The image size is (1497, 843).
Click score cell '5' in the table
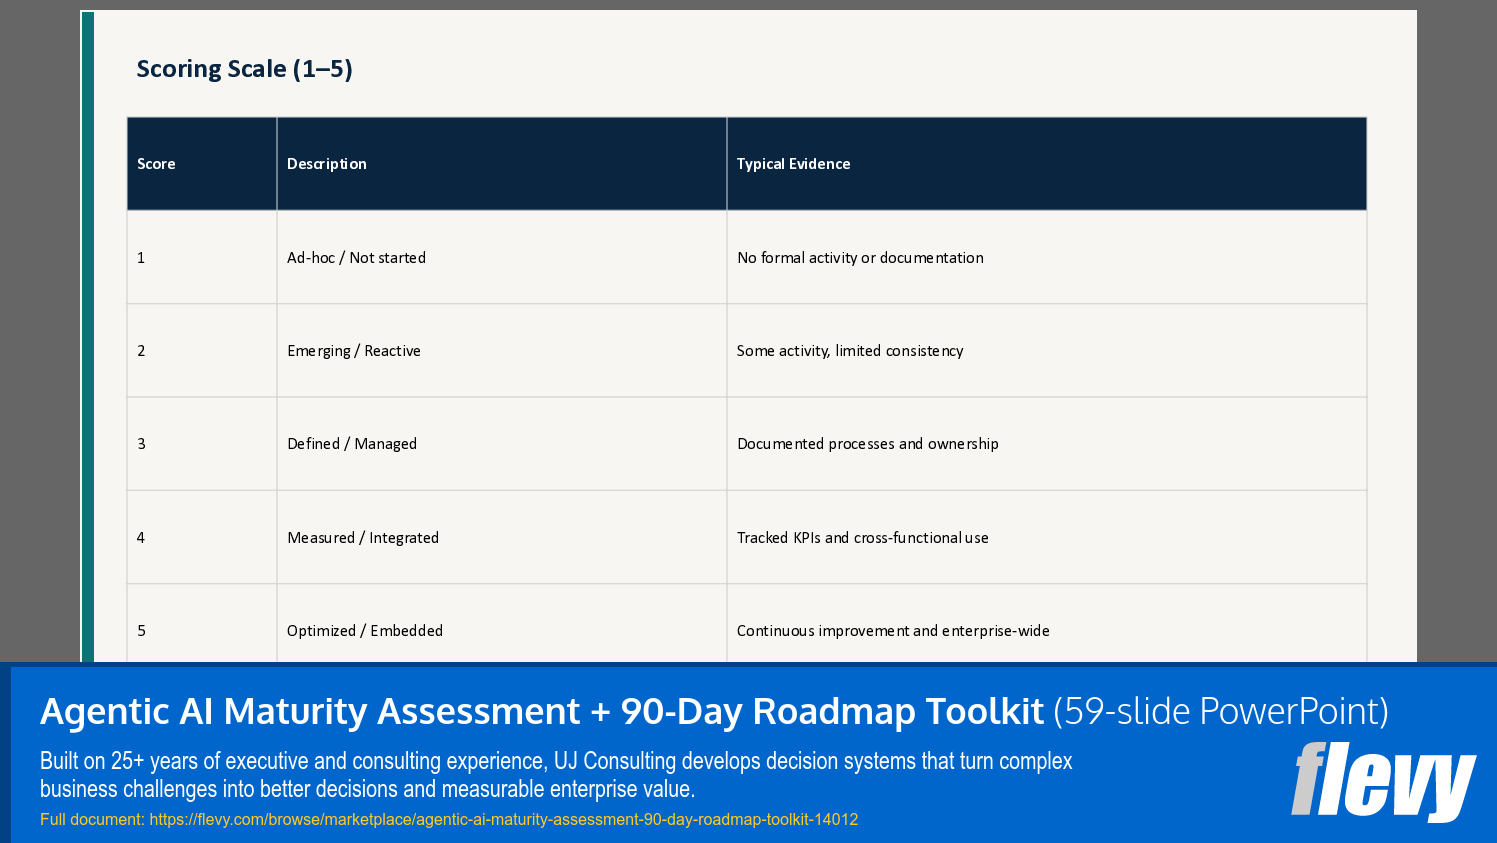[x=202, y=623]
